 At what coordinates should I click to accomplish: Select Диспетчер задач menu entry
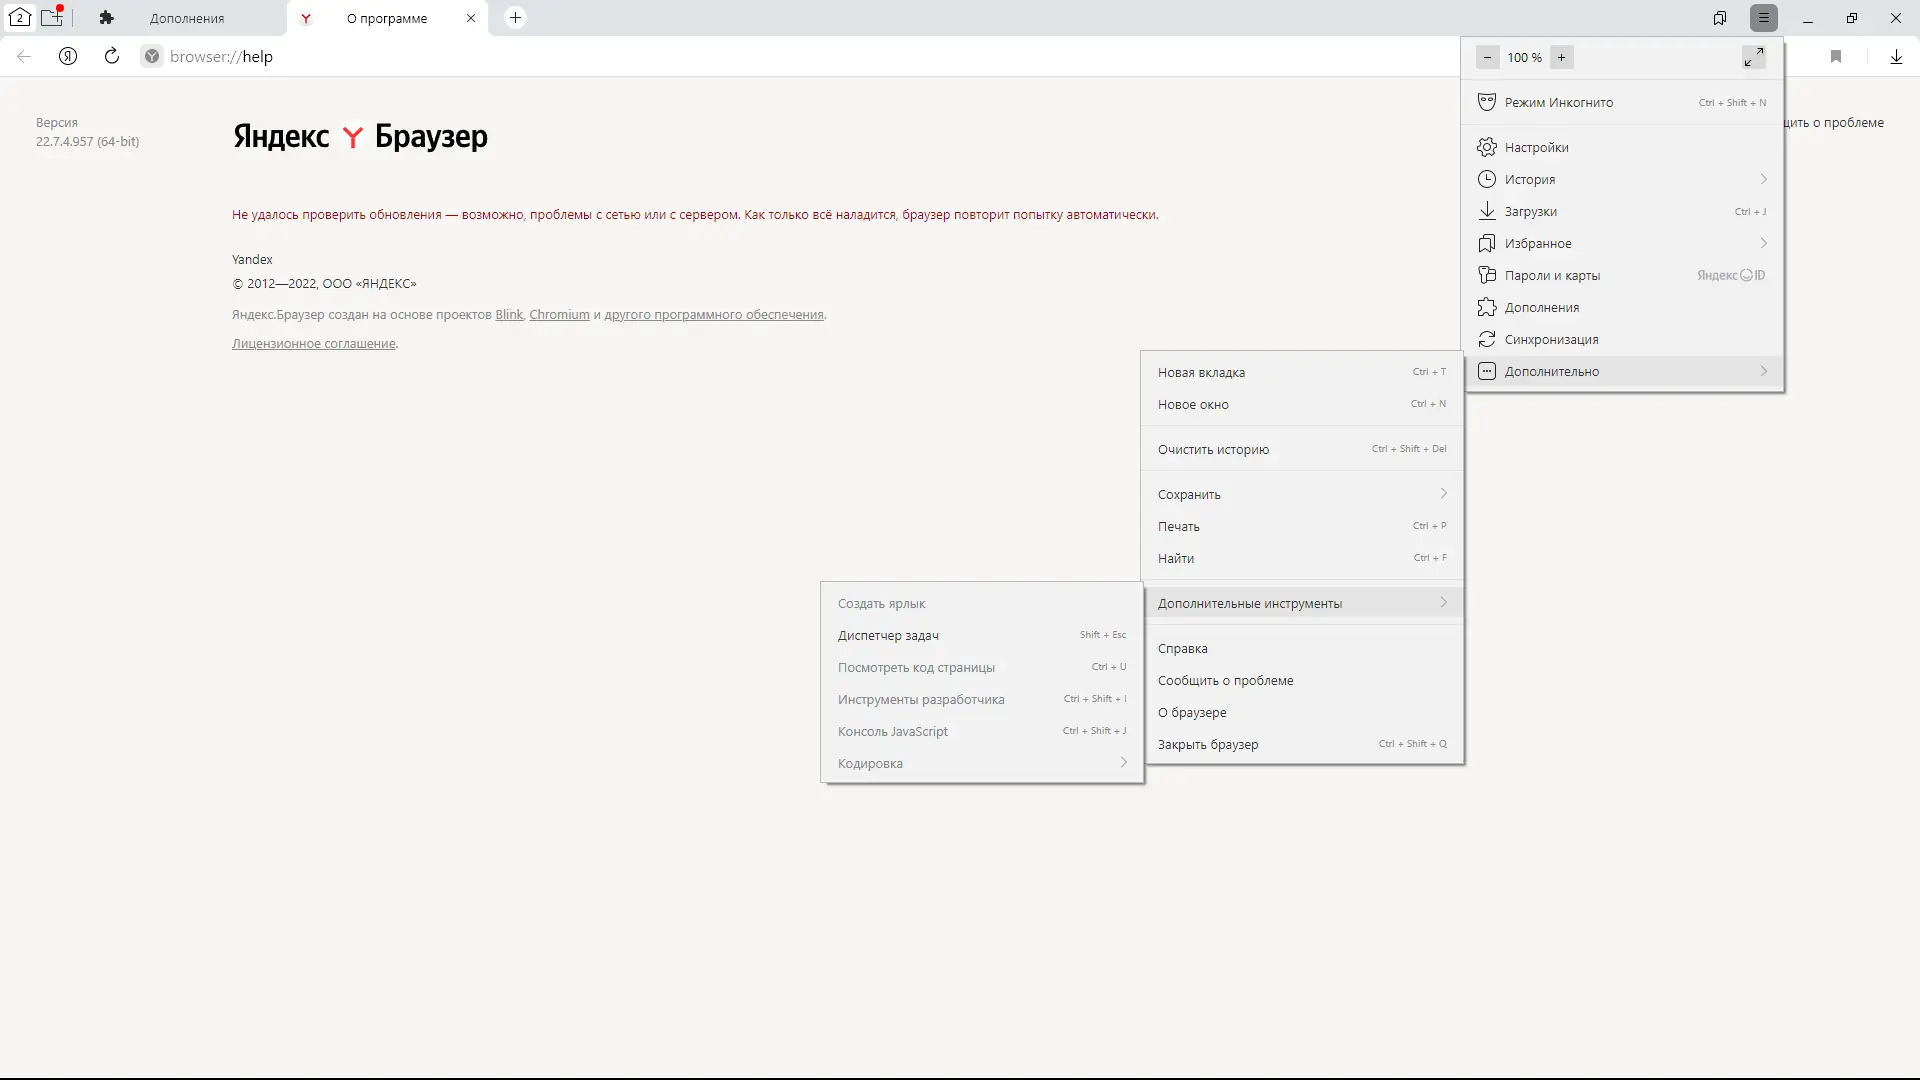click(888, 635)
